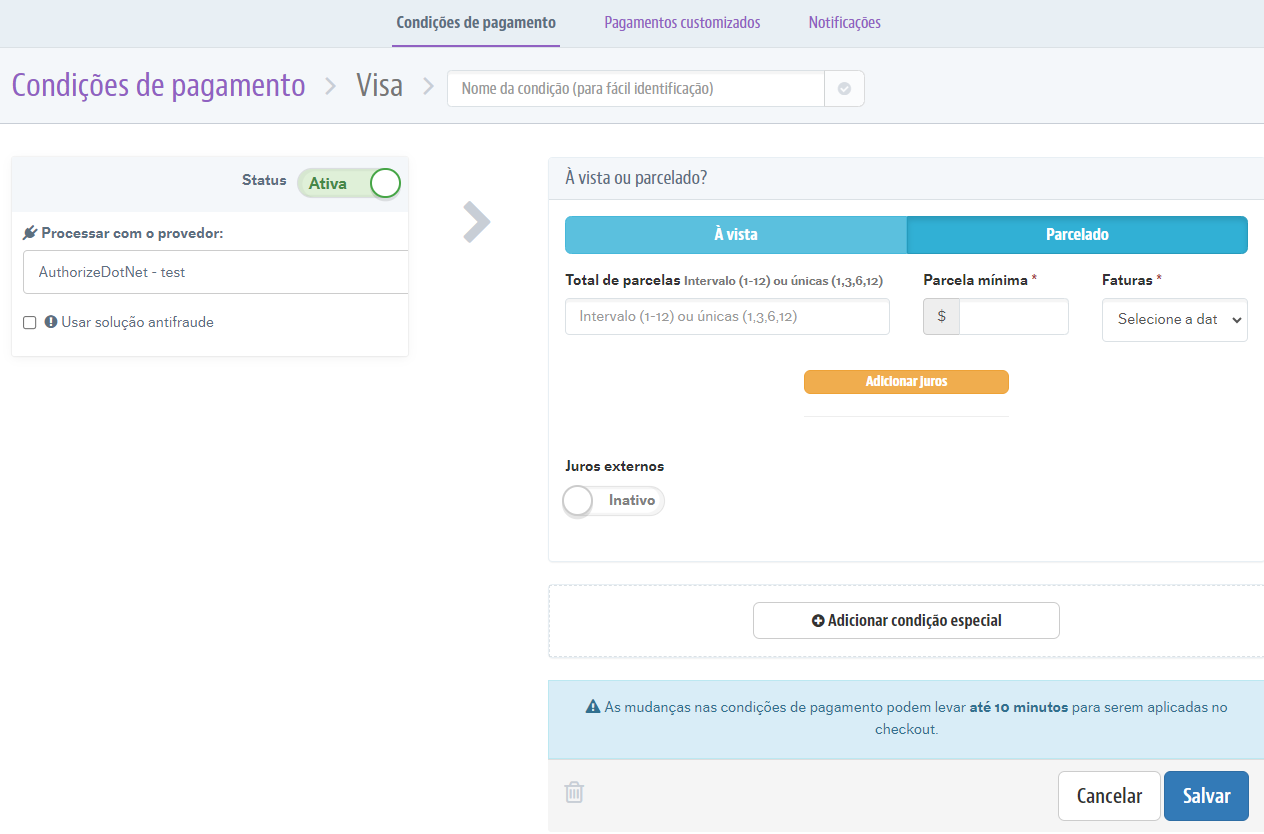
Task: Open the Notificações tab
Action: click(844, 22)
